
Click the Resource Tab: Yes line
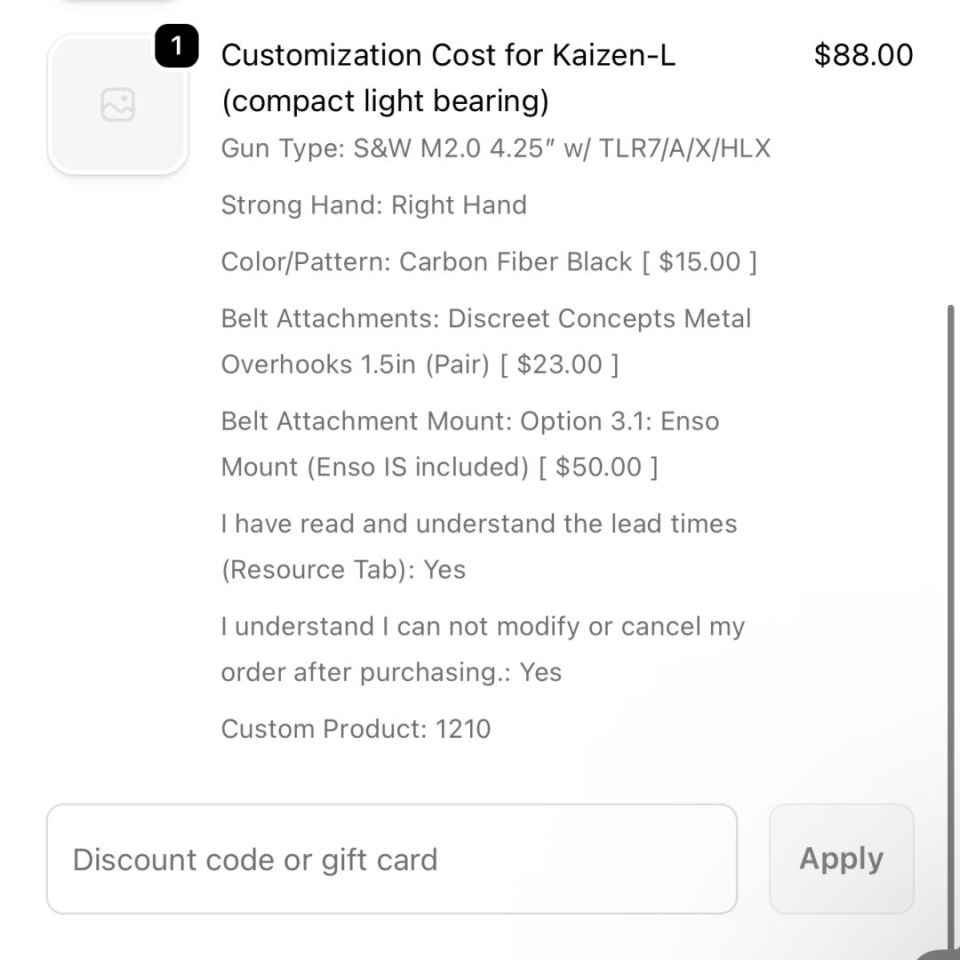pyautogui.click(x=343, y=570)
